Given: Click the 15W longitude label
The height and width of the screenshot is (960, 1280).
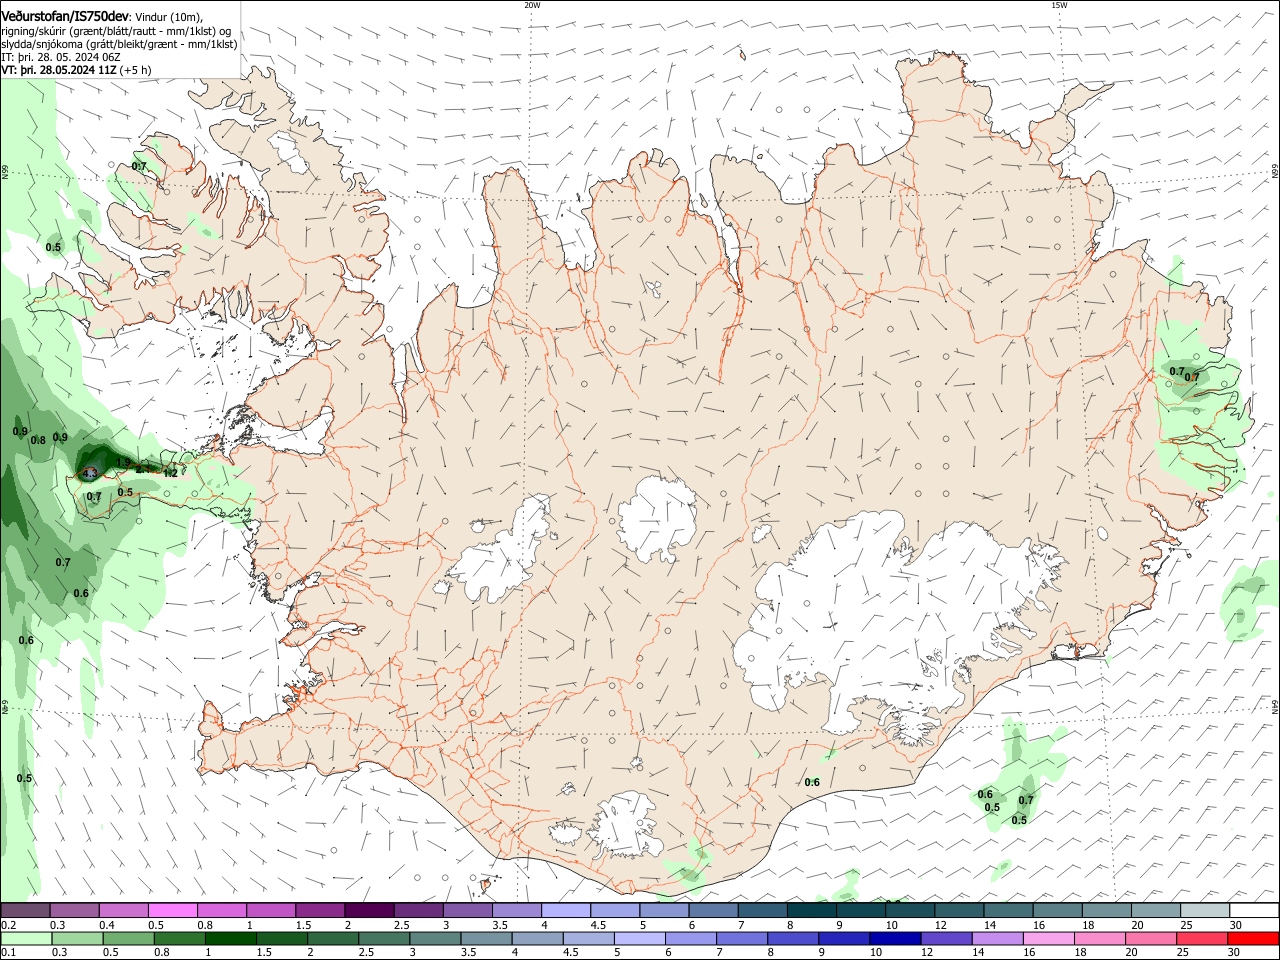Looking at the screenshot, I should 1059,5.
